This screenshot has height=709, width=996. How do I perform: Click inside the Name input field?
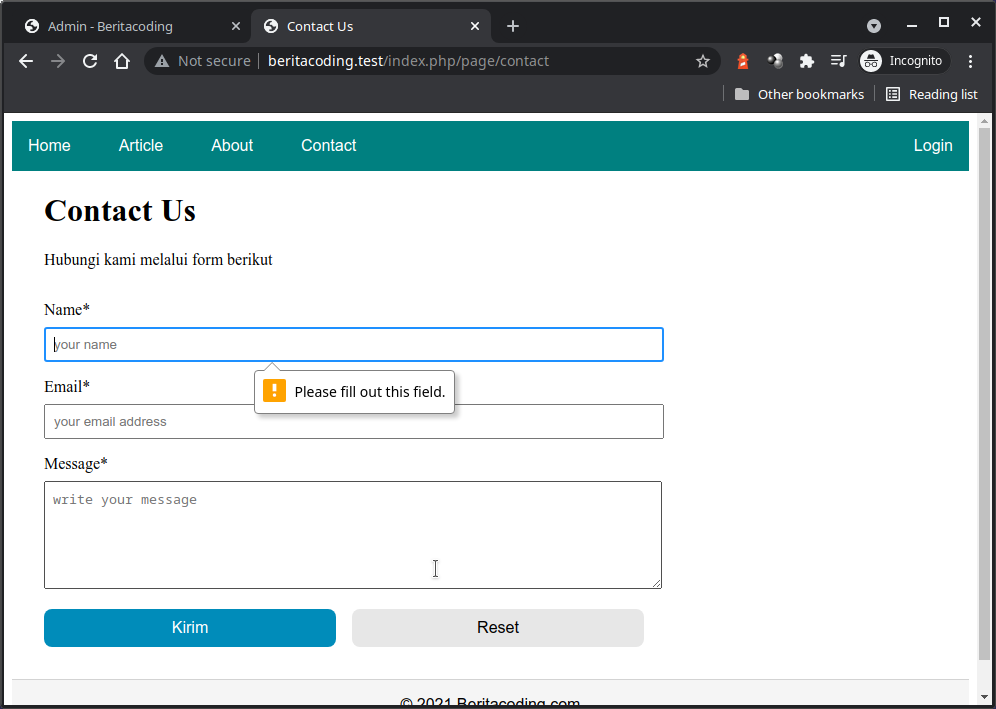[x=353, y=344]
